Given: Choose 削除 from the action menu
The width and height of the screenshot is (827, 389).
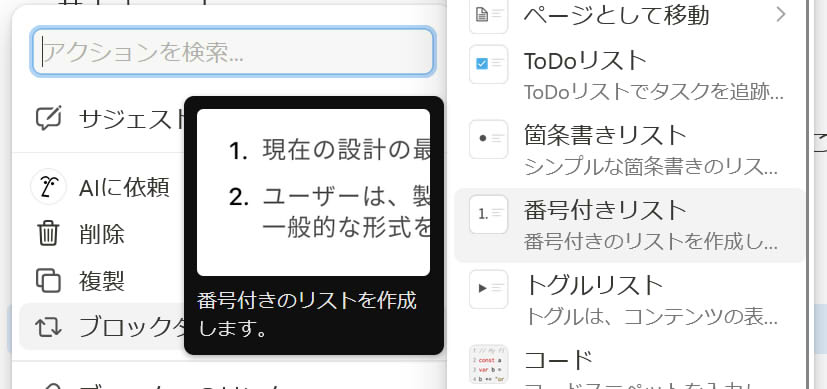Looking at the screenshot, I should [x=103, y=234].
